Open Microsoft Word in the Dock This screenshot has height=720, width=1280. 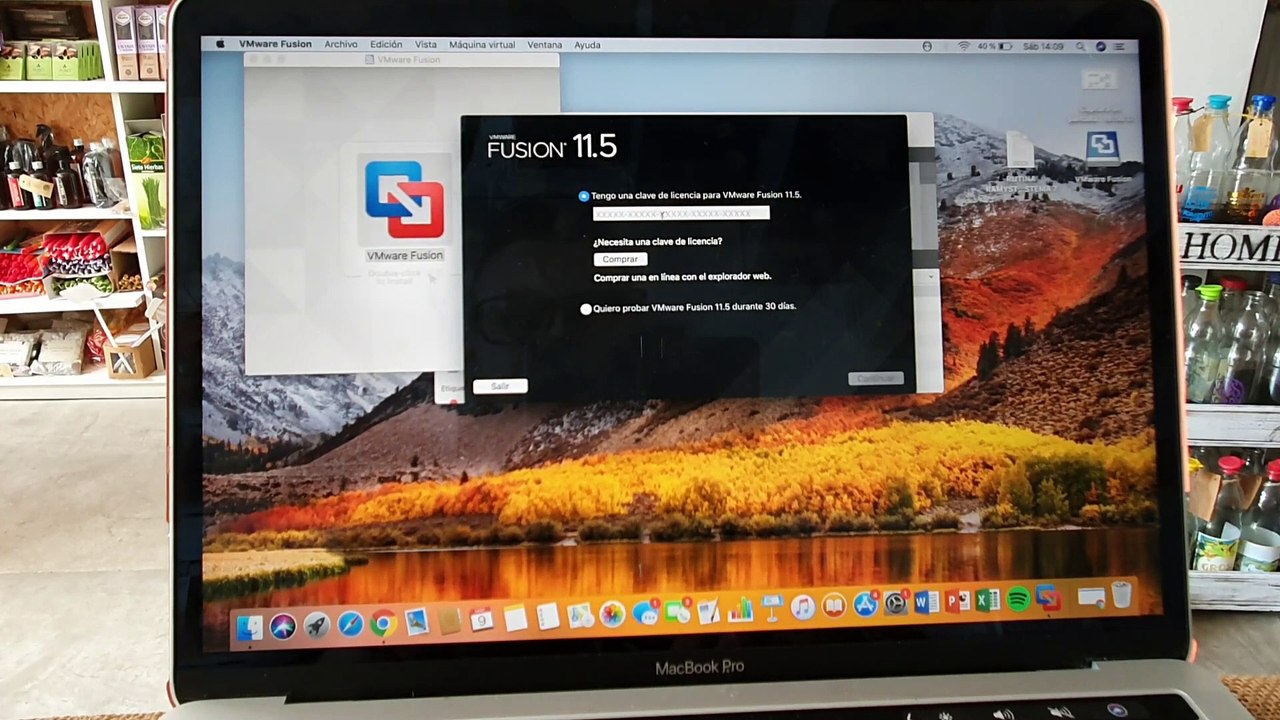(927, 602)
